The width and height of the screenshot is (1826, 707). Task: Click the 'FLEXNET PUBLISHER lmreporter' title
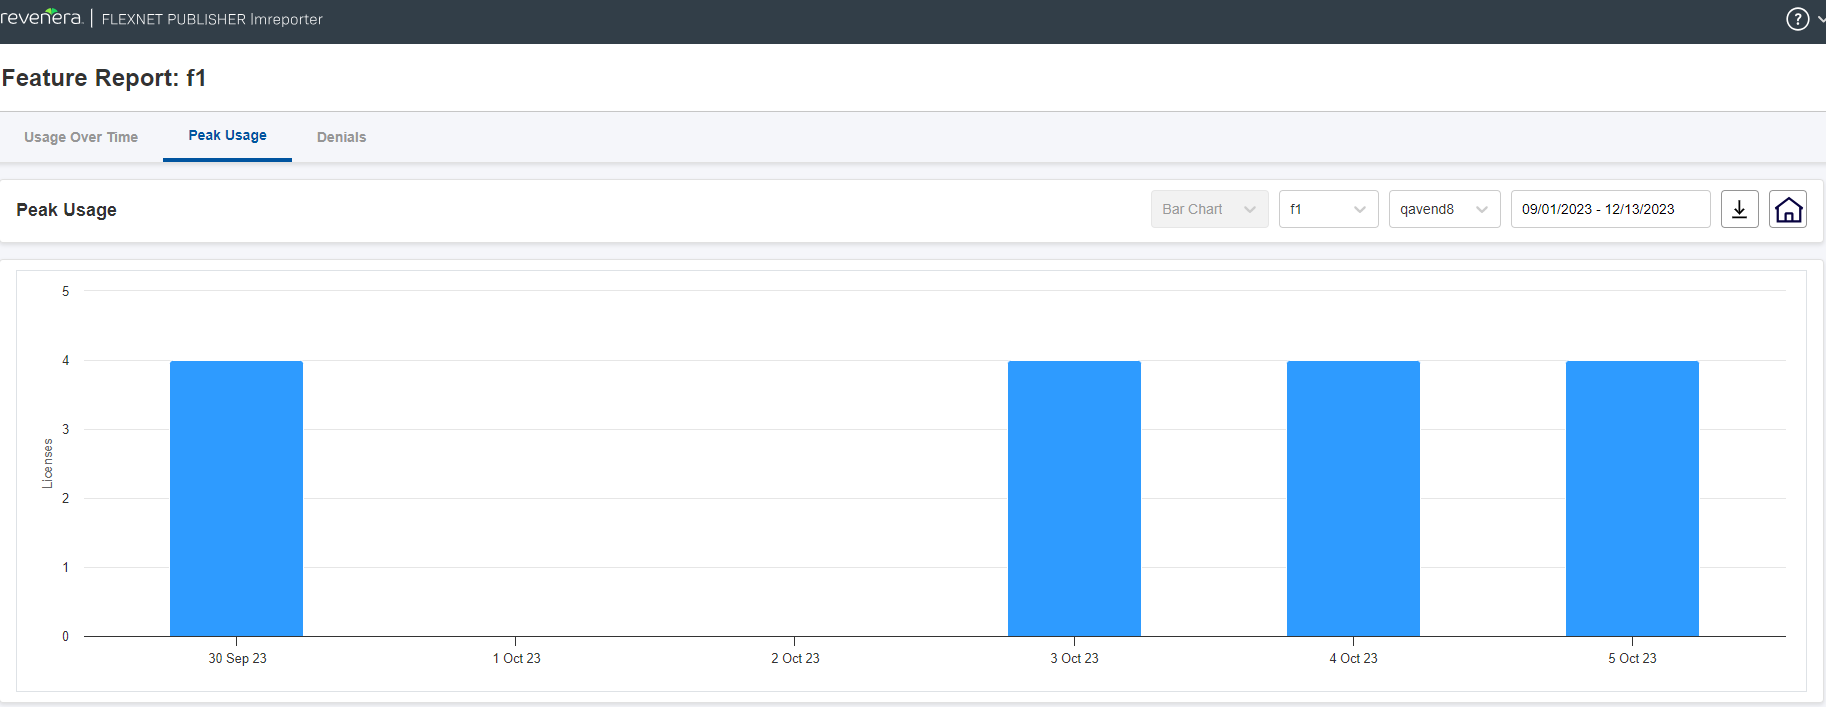[212, 19]
